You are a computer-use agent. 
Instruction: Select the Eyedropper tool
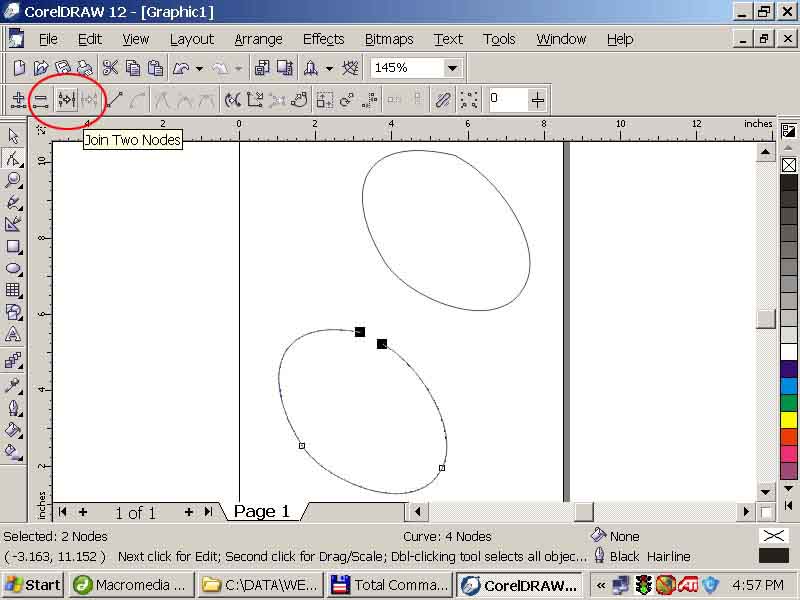pyautogui.click(x=13, y=386)
